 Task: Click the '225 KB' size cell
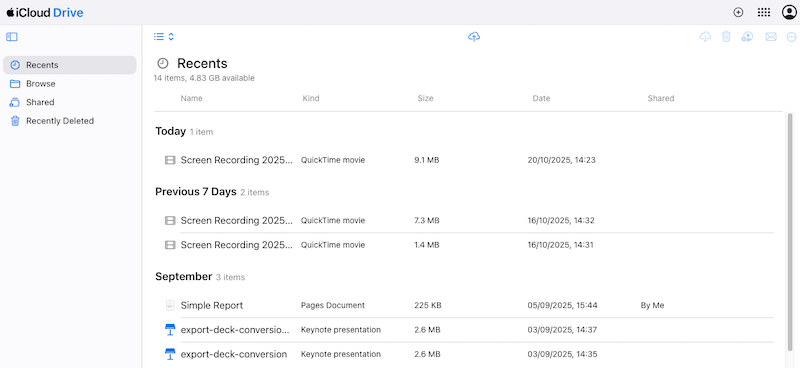tap(428, 305)
